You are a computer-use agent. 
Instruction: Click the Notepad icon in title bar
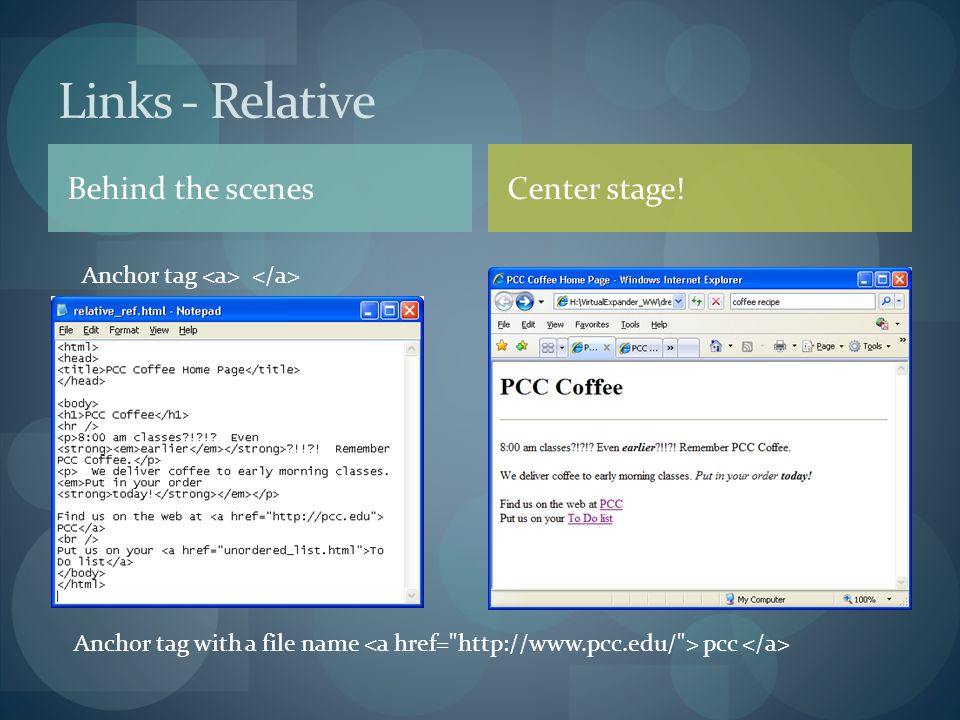pos(62,310)
